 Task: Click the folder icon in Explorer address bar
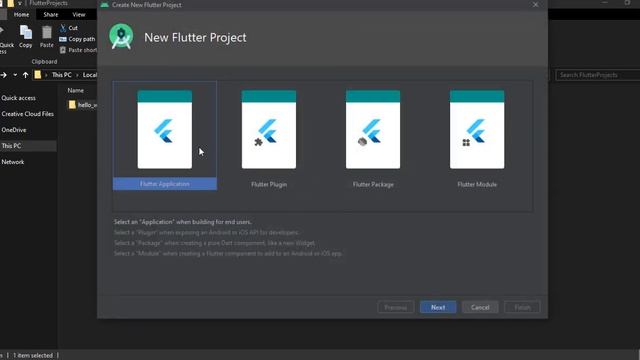38,75
